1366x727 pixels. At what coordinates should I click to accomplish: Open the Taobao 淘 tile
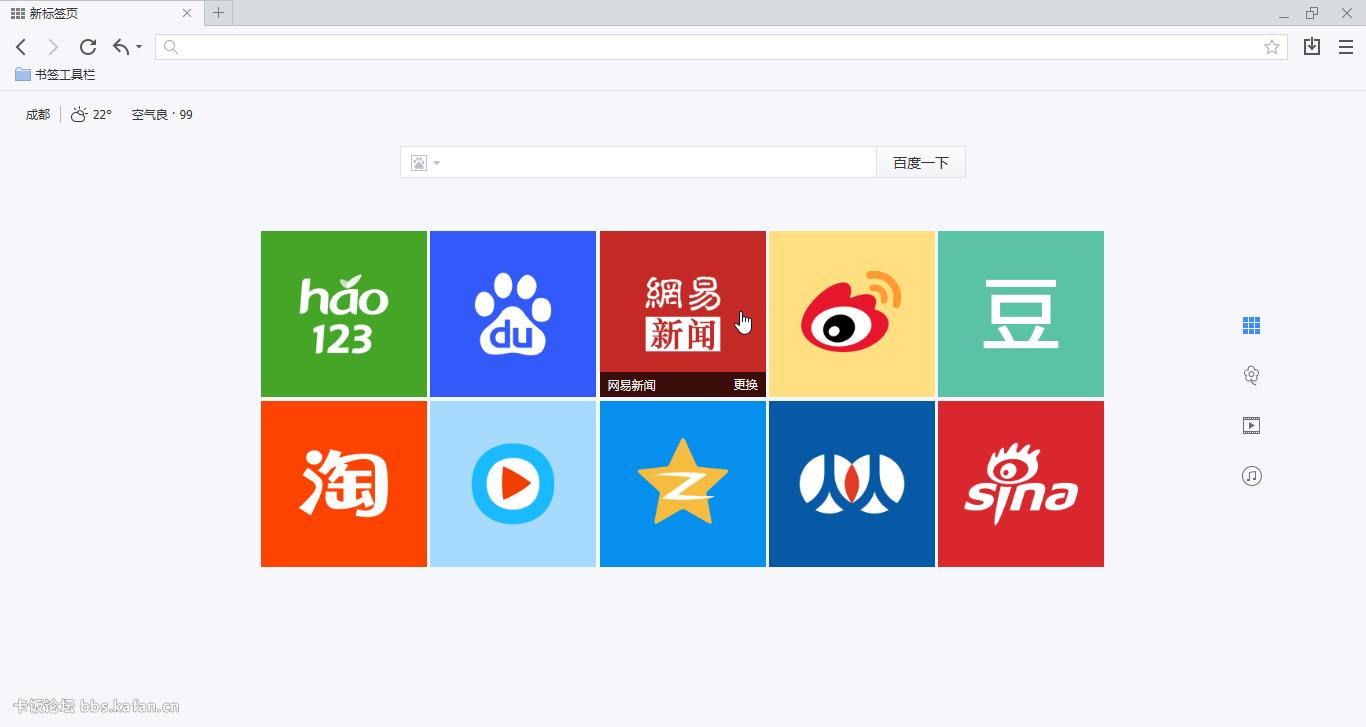[344, 484]
